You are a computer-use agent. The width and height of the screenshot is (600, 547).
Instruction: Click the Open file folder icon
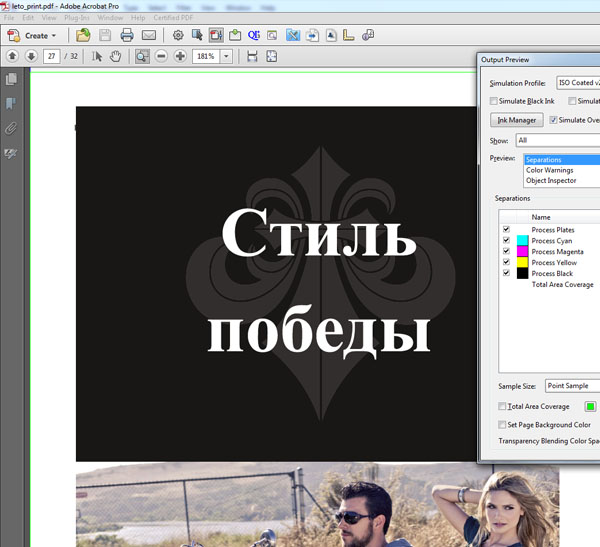pos(83,35)
